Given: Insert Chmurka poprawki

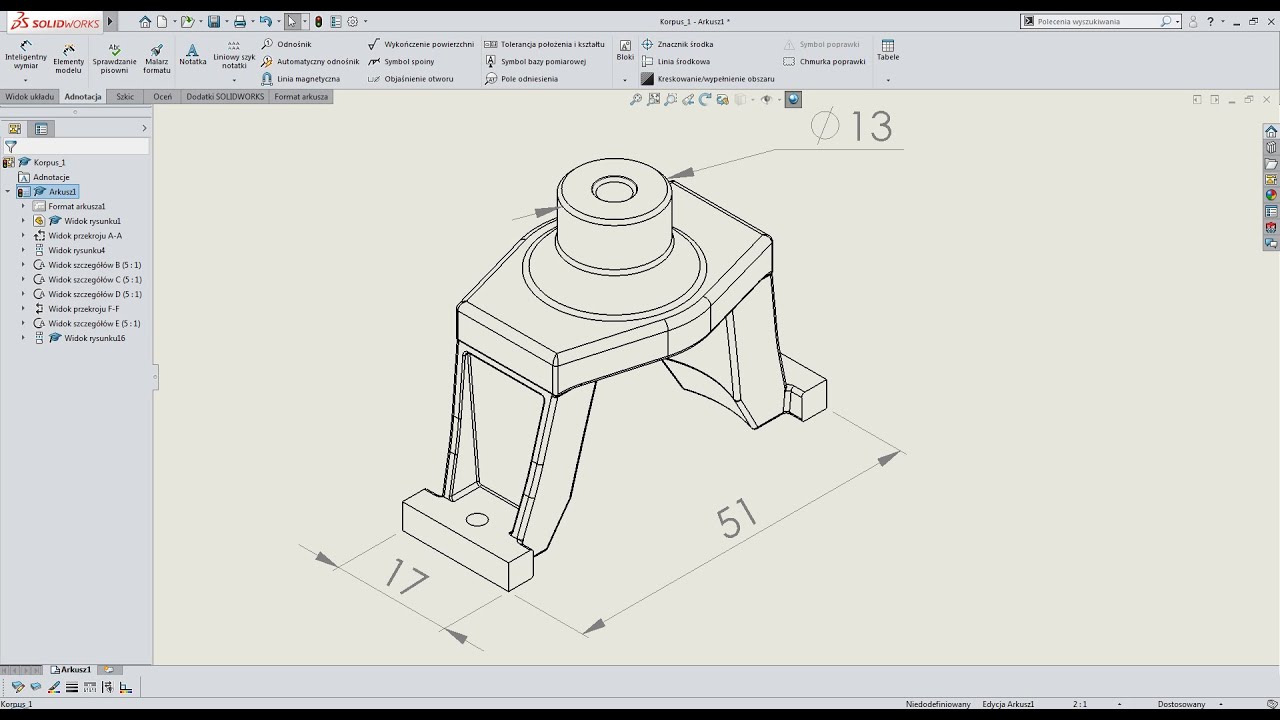Looking at the screenshot, I should click(825, 61).
